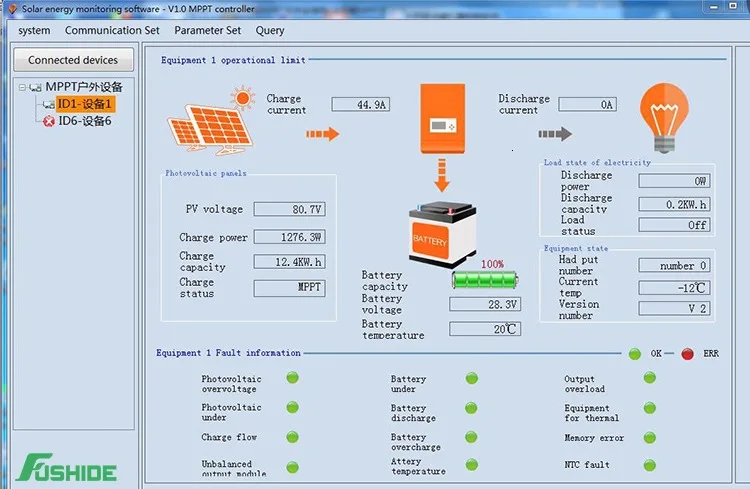Open the Query menu
The width and height of the screenshot is (750, 489).
click(x=270, y=31)
